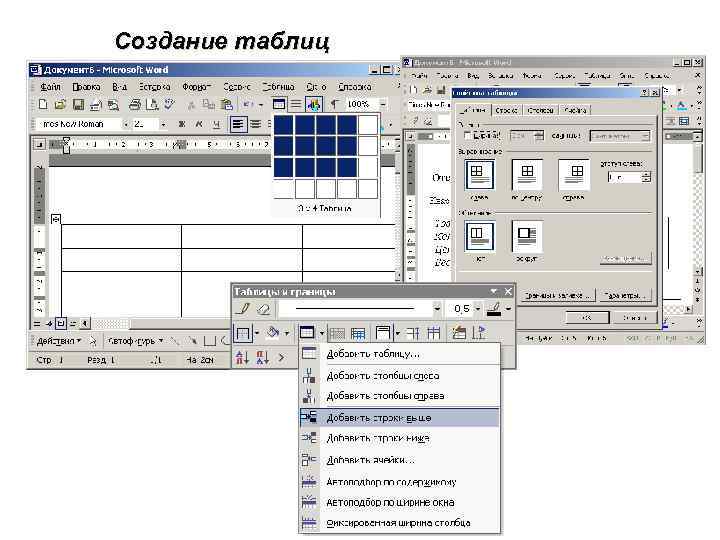720x540 pixels.
Task: Toggle the Bold formatting button
Action: tap(182, 124)
